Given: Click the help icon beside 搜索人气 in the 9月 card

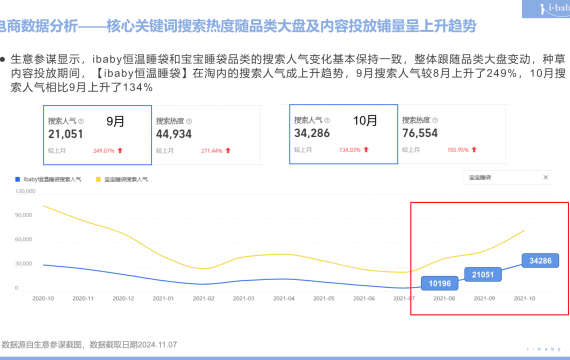Looking at the screenshot, I should [81, 121].
